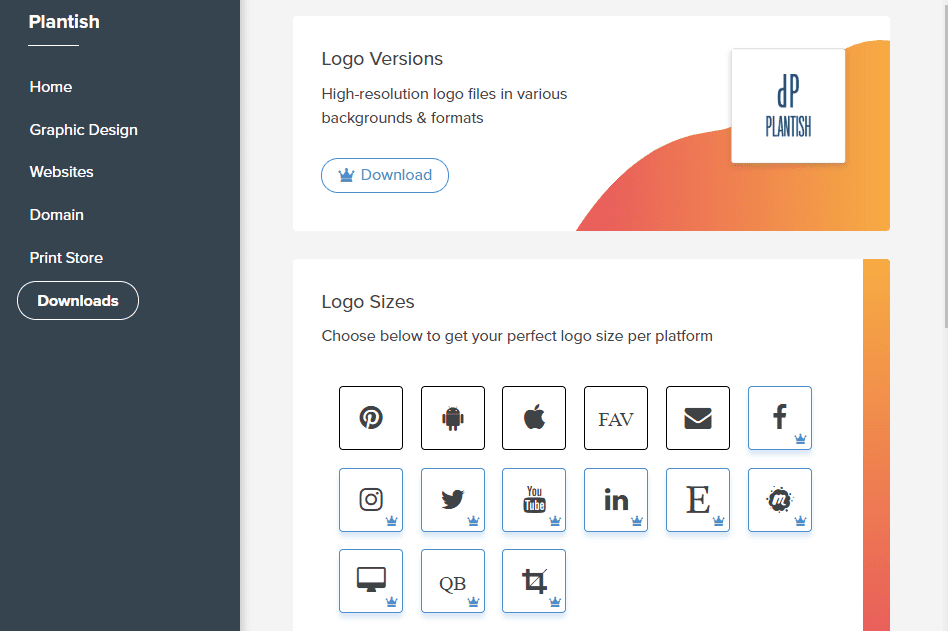The image size is (948, 631).
Task: Select the Twitter logo size icon
Action: (452, 500)
